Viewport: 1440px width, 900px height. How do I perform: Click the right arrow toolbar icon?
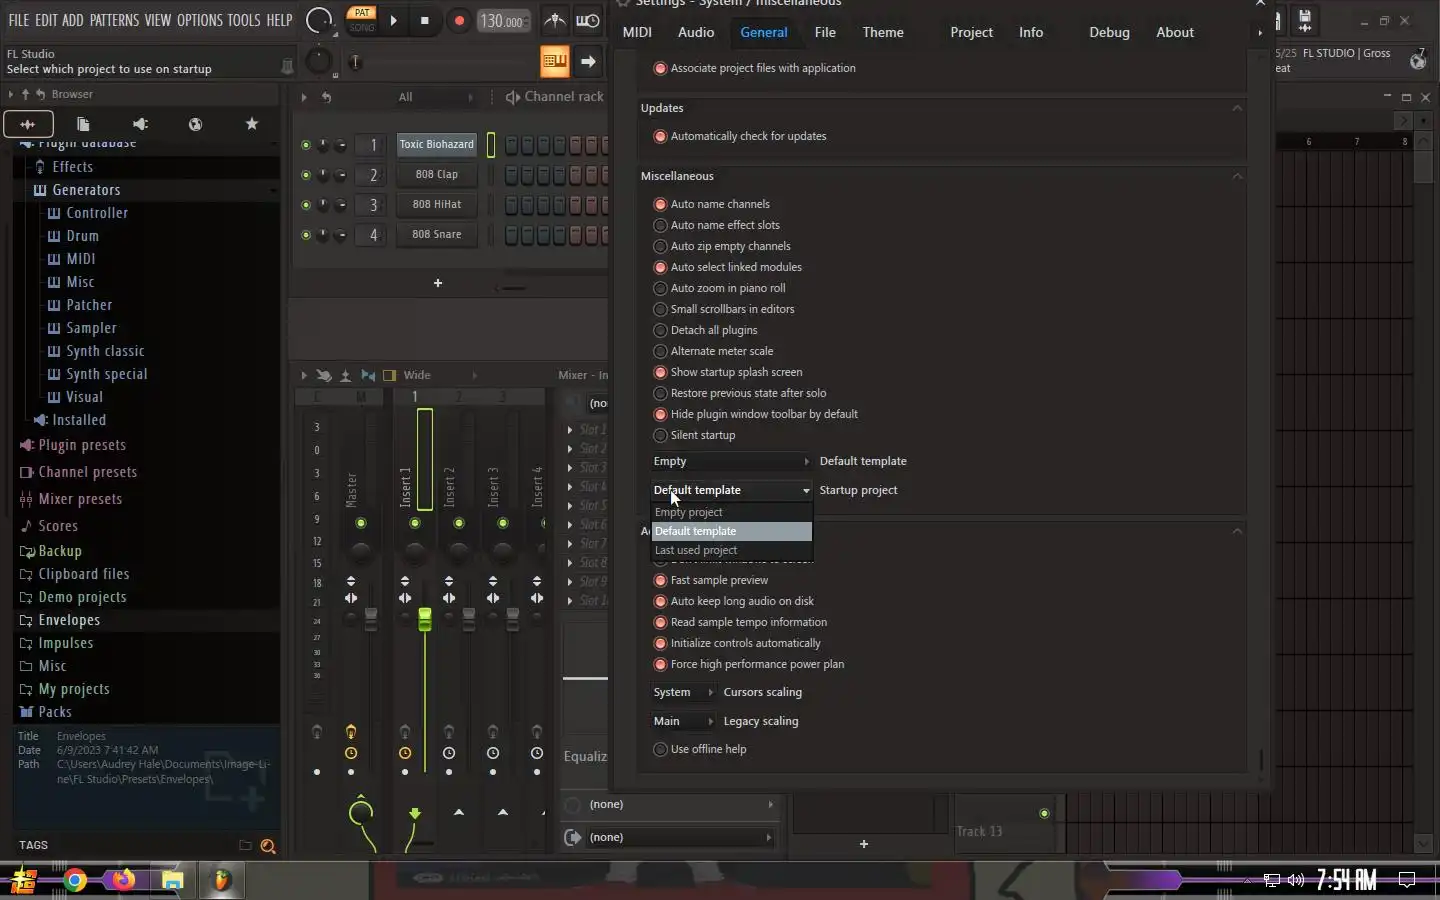coord(588,62)
